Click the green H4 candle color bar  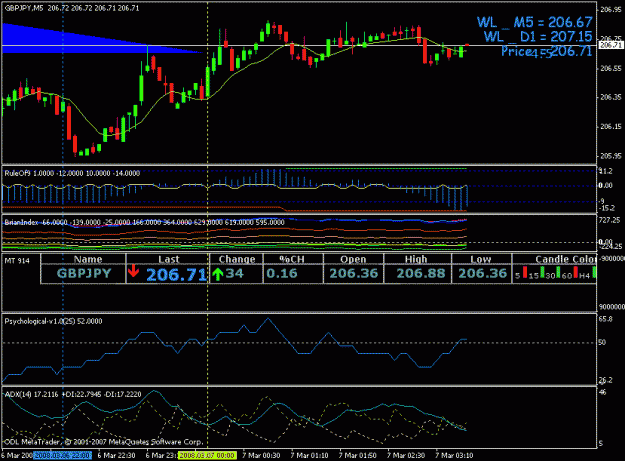[x=594, y=273]
